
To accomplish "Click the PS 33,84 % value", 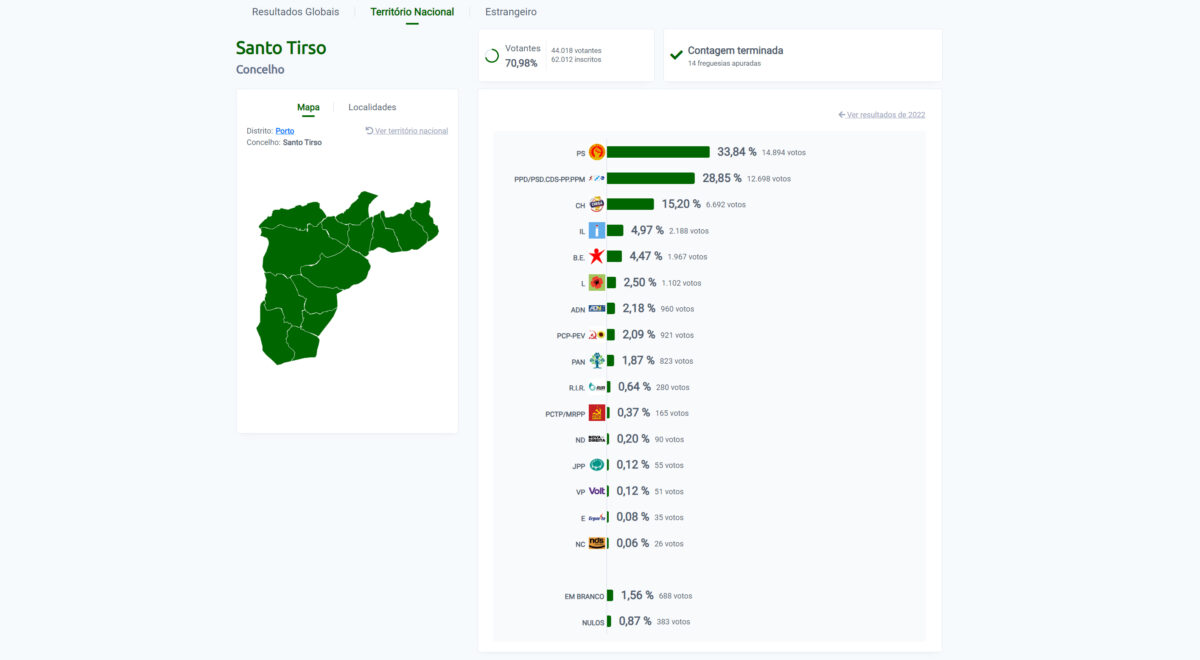I will (736, 152).
